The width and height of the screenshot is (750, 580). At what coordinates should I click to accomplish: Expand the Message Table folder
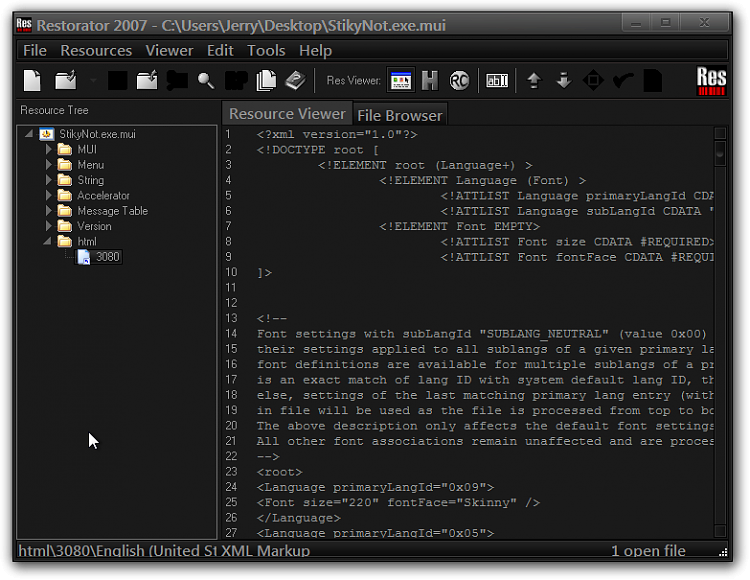(x=48, y=210)
